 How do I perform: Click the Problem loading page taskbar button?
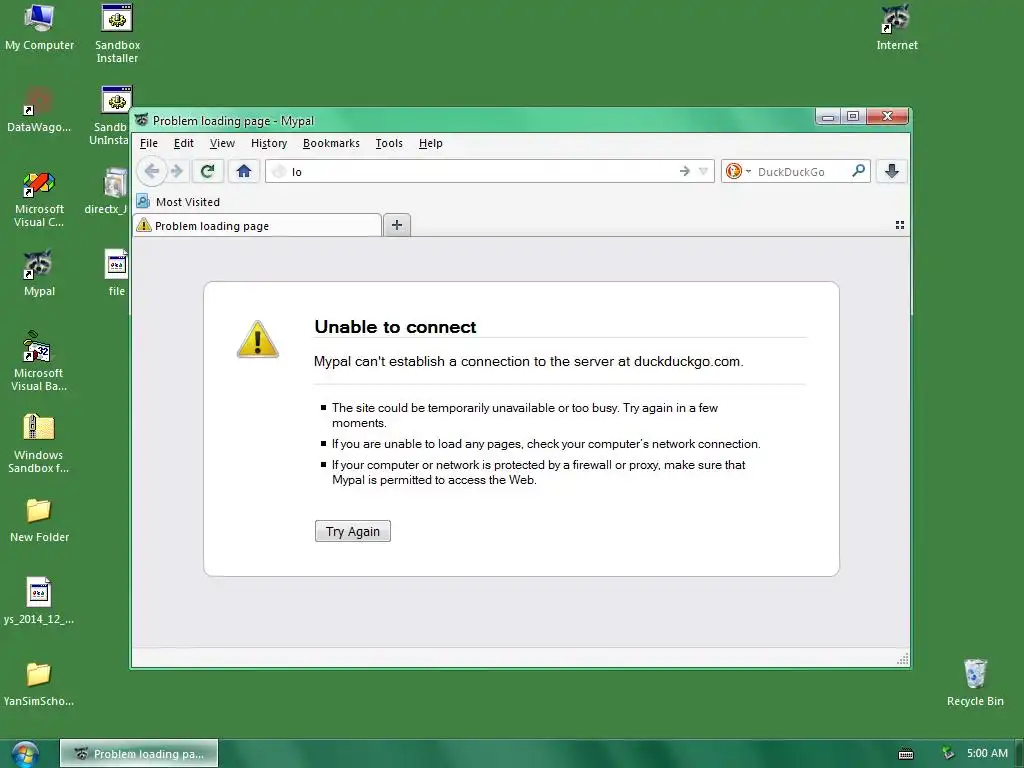pyautogui.click(x=139, y=754)
